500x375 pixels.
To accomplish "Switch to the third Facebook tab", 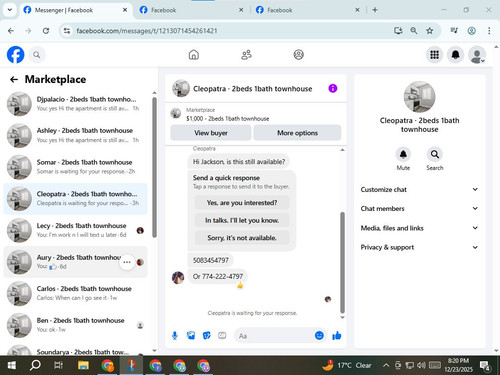I will pyautogui.click(x=308, y=10).
